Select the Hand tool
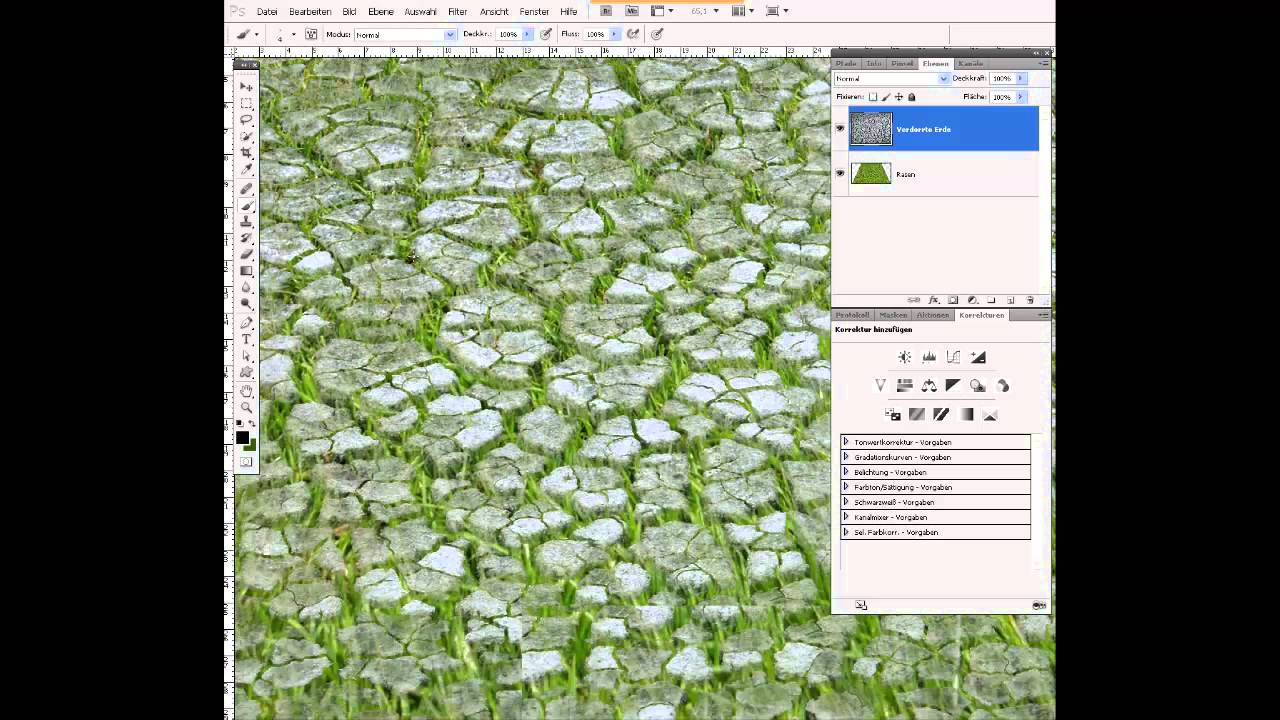Viewport: 1280px width, 720px height. tap(246, 391)
